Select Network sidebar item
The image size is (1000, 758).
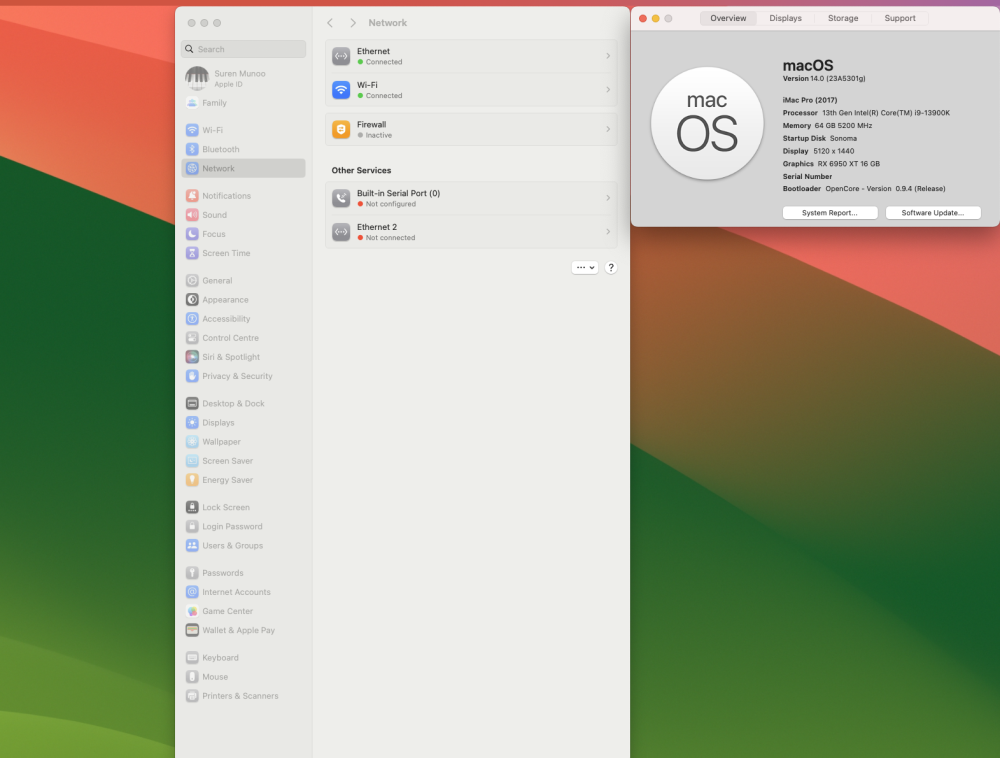243,168
